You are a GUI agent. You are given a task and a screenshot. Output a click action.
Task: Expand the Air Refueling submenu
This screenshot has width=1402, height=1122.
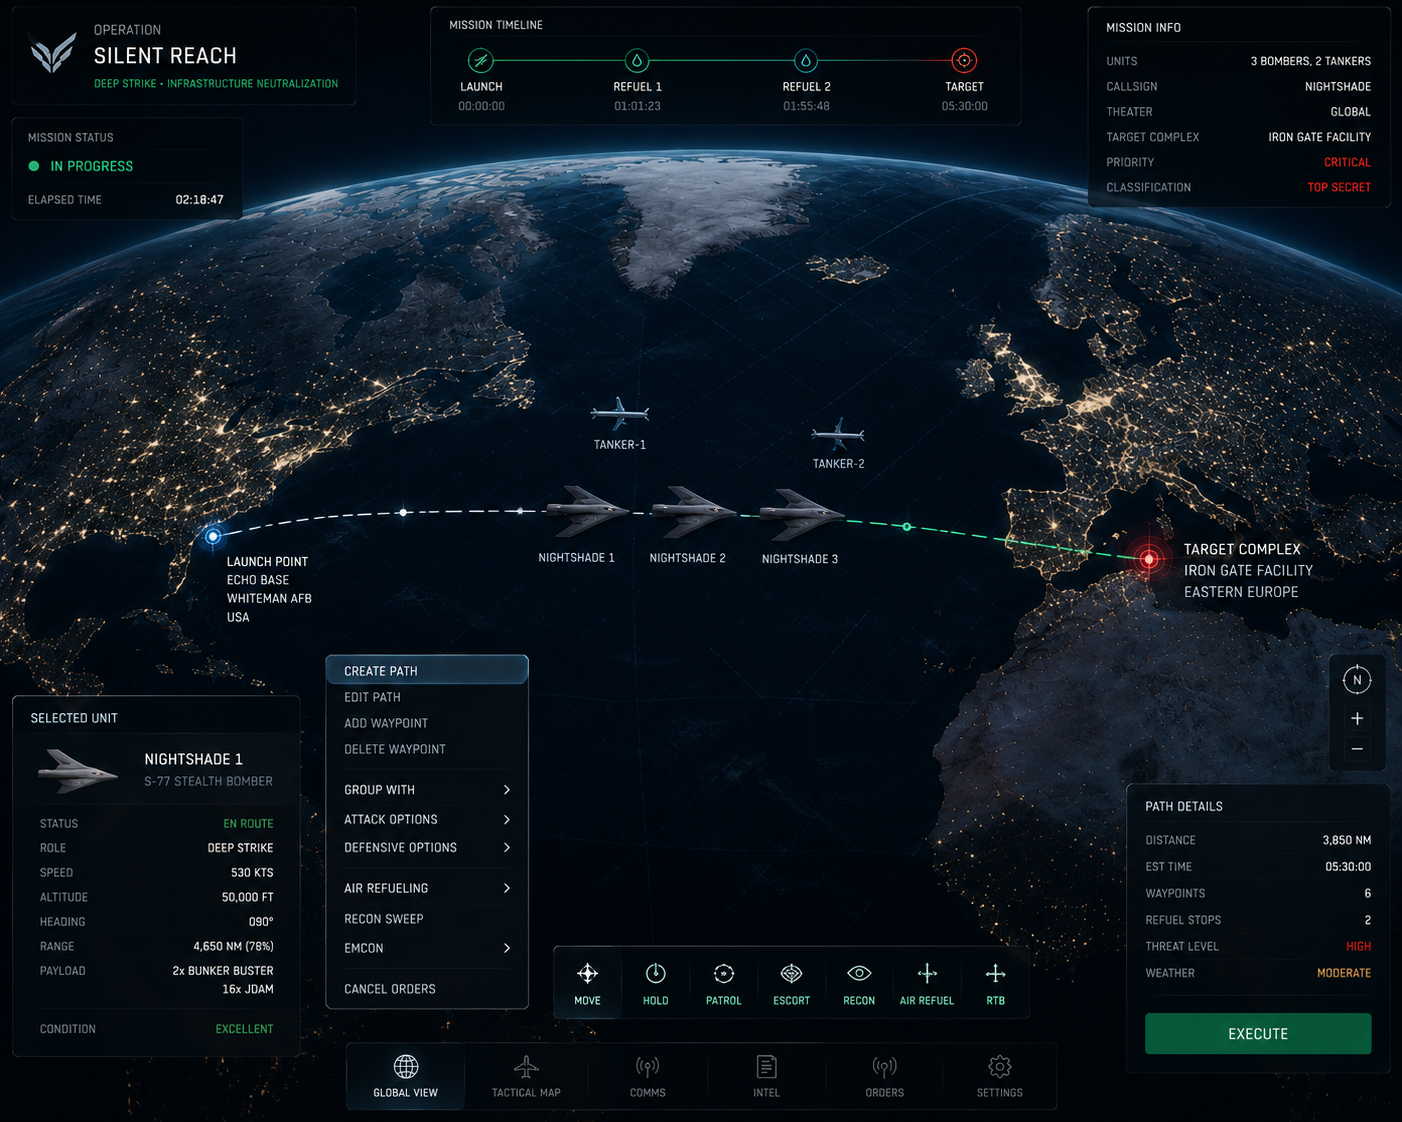(x=427, y=888)
